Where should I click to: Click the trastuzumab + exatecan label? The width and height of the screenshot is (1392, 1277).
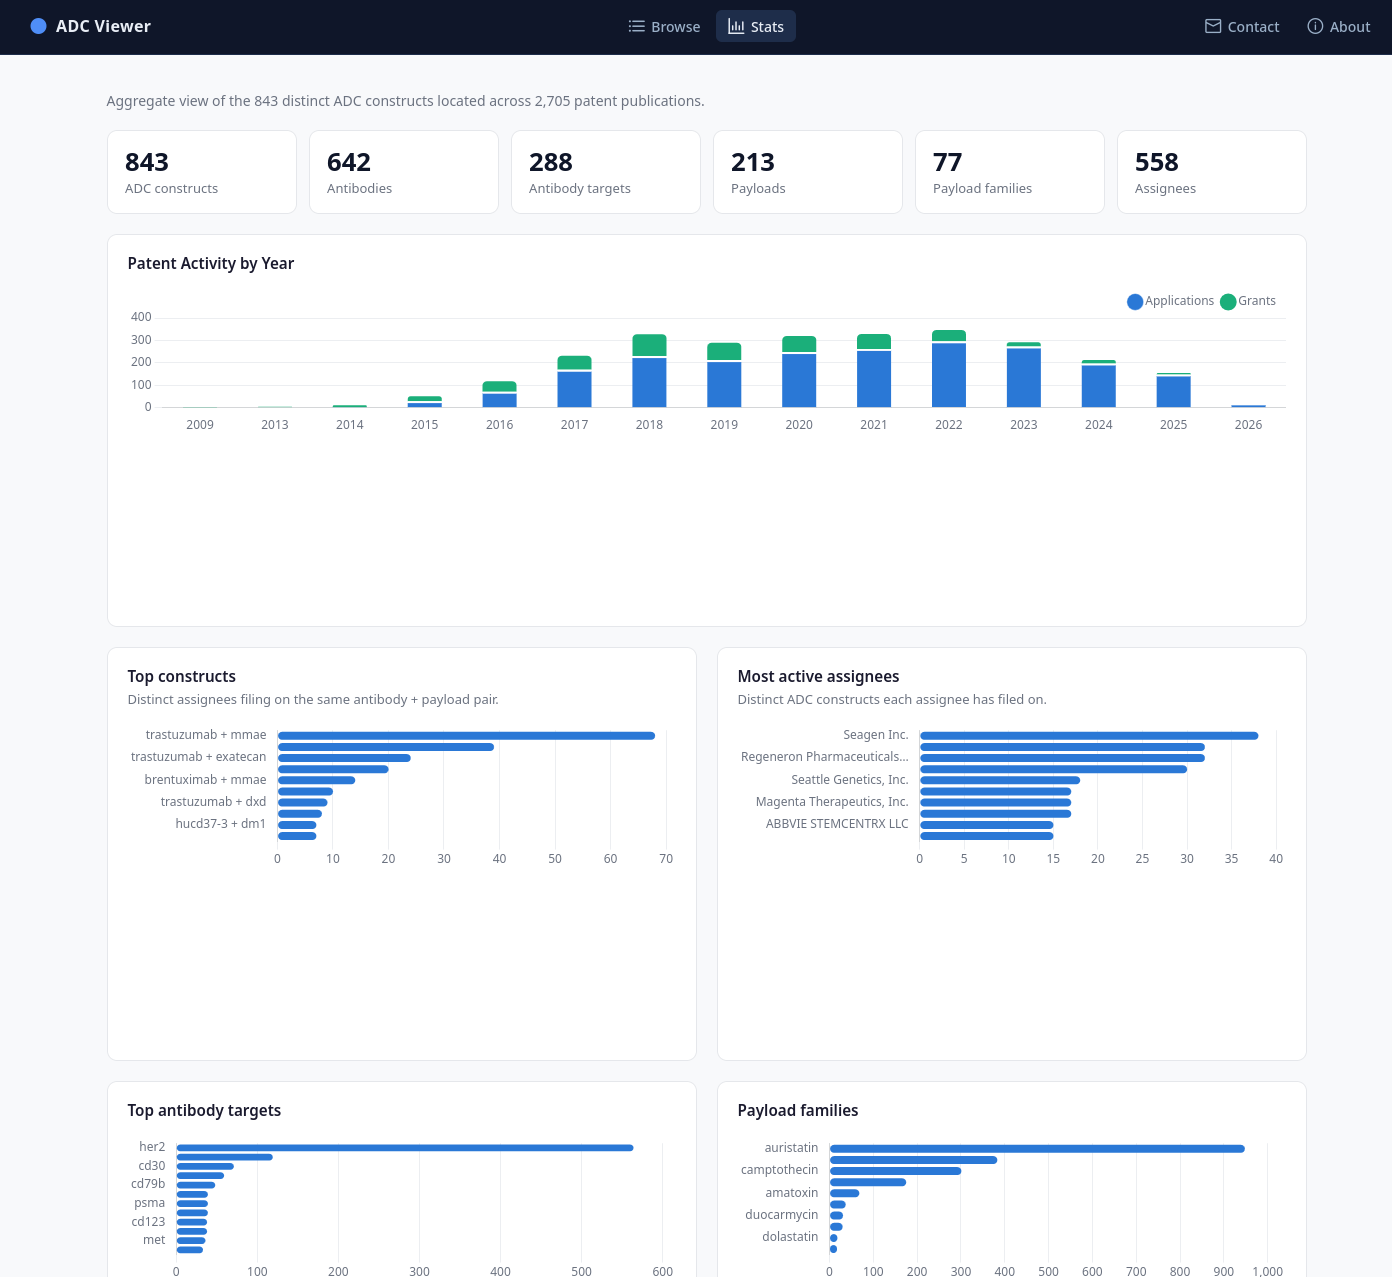198,757
